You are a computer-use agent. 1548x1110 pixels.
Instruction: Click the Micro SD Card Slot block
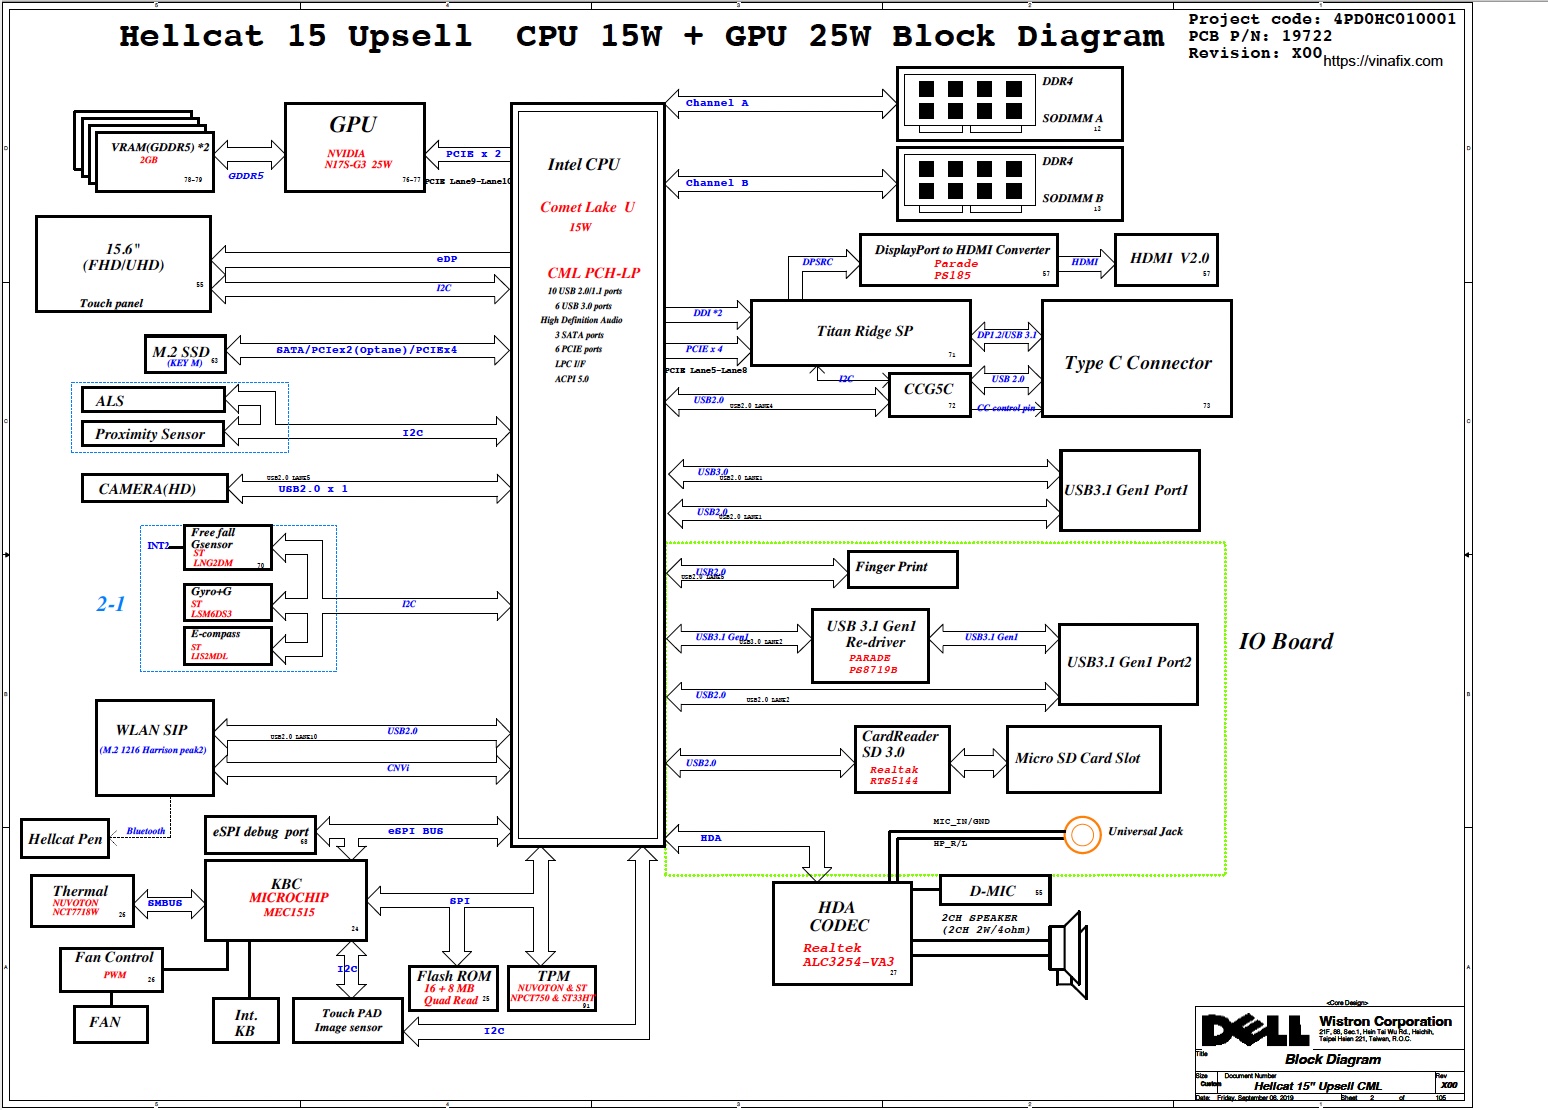(x=1084, y=760)
